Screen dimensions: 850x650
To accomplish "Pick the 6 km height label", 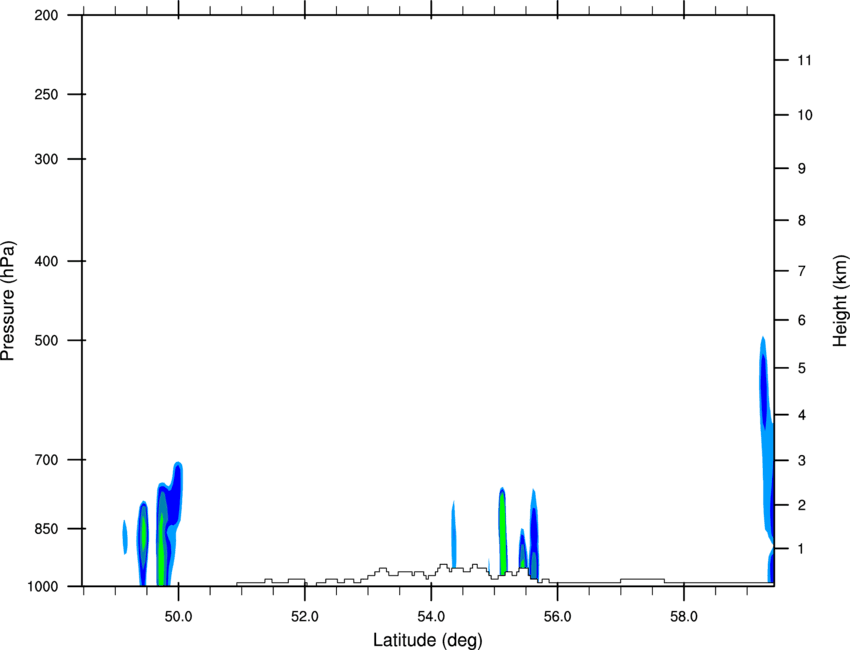I will [801, 320].
